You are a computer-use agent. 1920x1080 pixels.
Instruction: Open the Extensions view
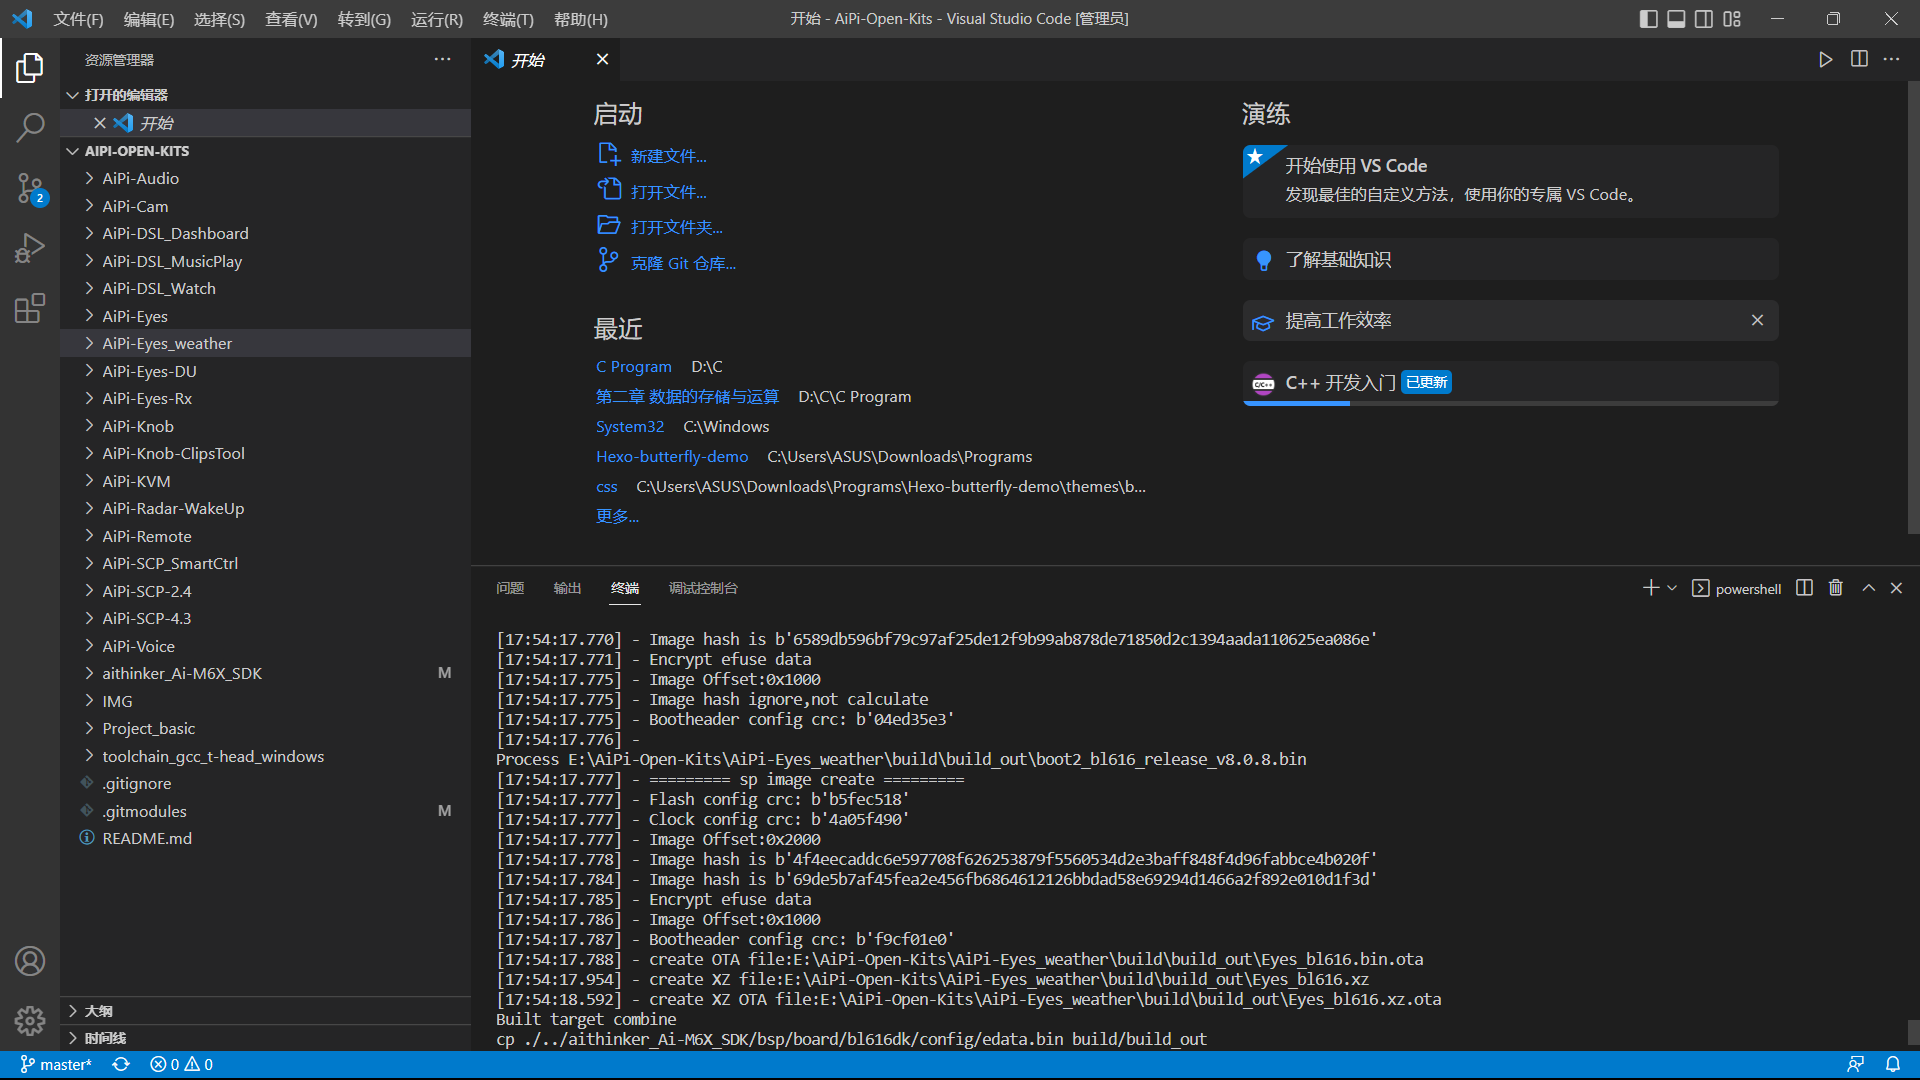pyautogui.click(x=30, y=308)
